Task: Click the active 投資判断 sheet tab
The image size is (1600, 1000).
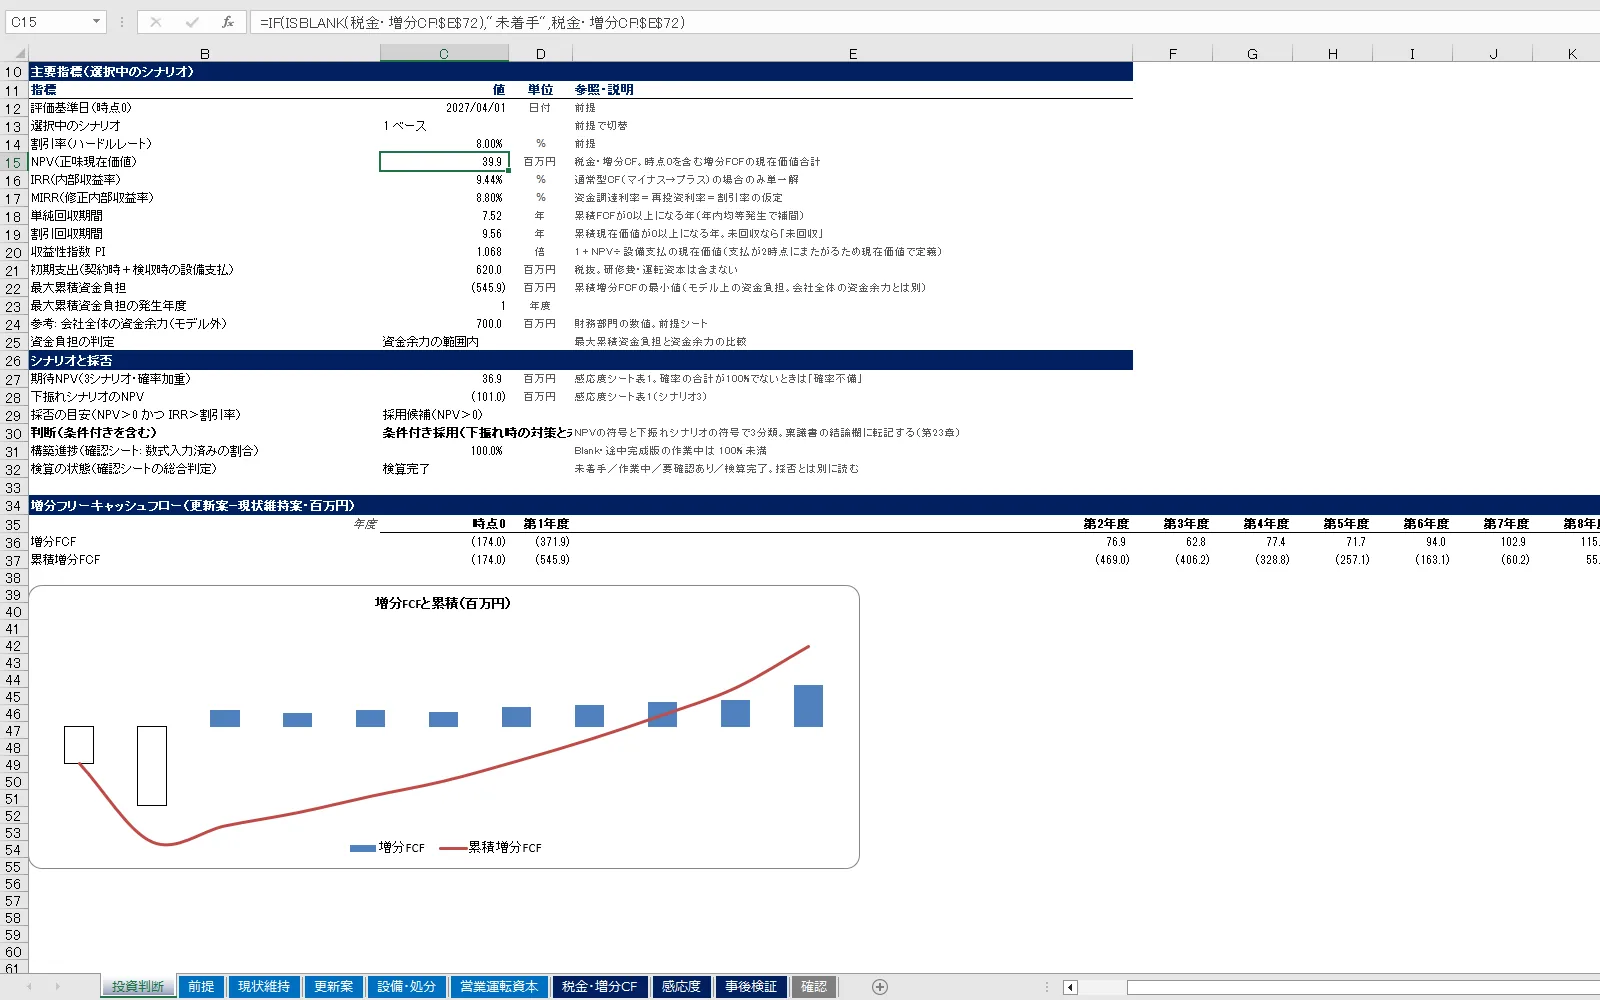Action: (x=137, y=987)
